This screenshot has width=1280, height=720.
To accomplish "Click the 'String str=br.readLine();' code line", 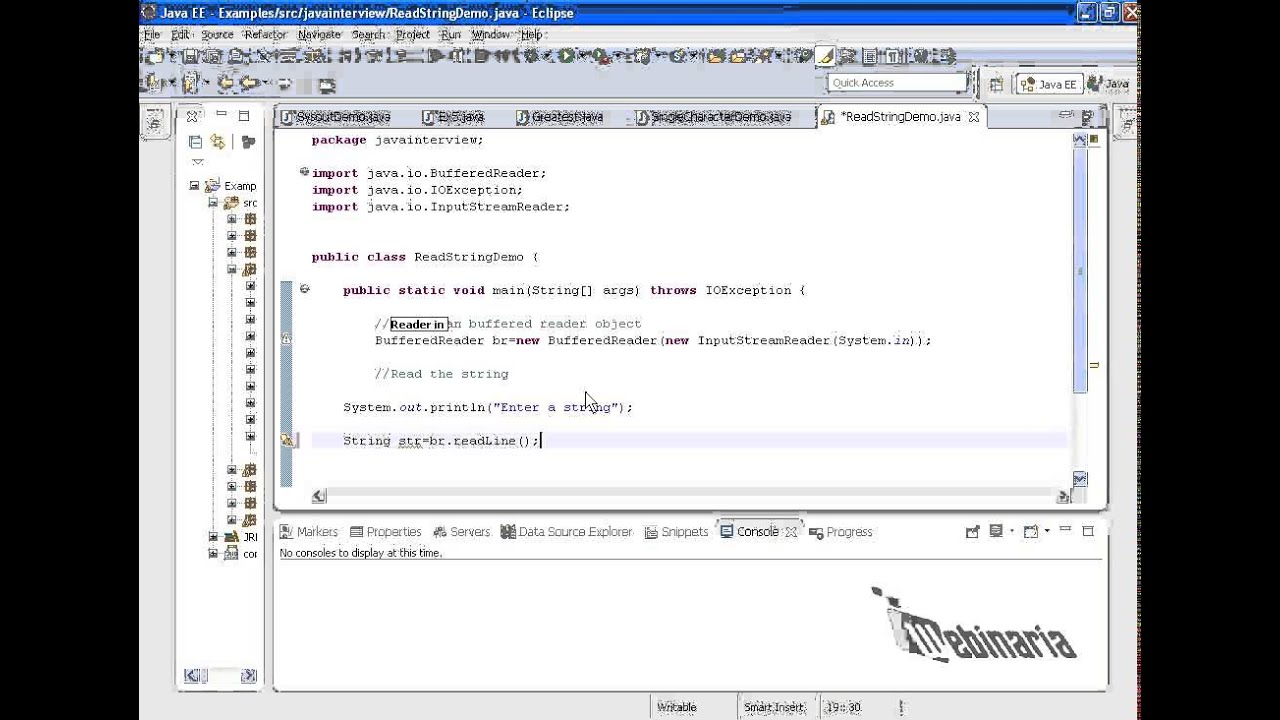I will click(441, 441).
